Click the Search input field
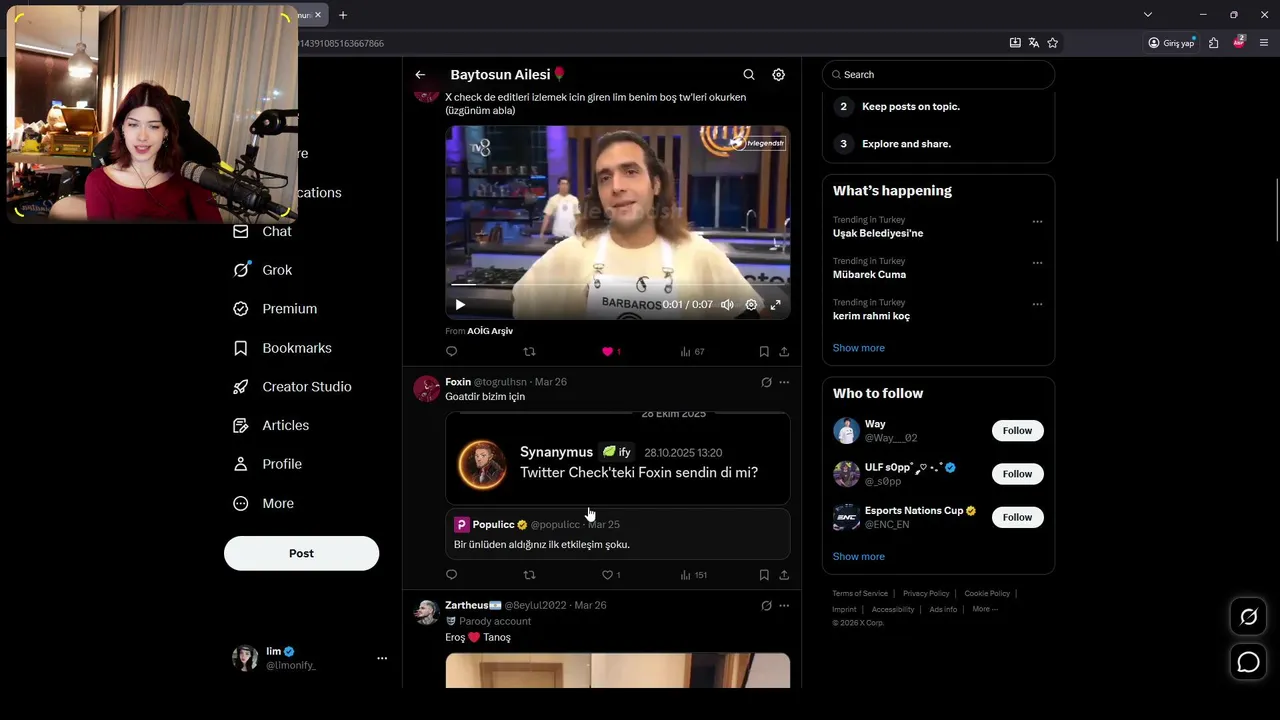 point(938,75)
